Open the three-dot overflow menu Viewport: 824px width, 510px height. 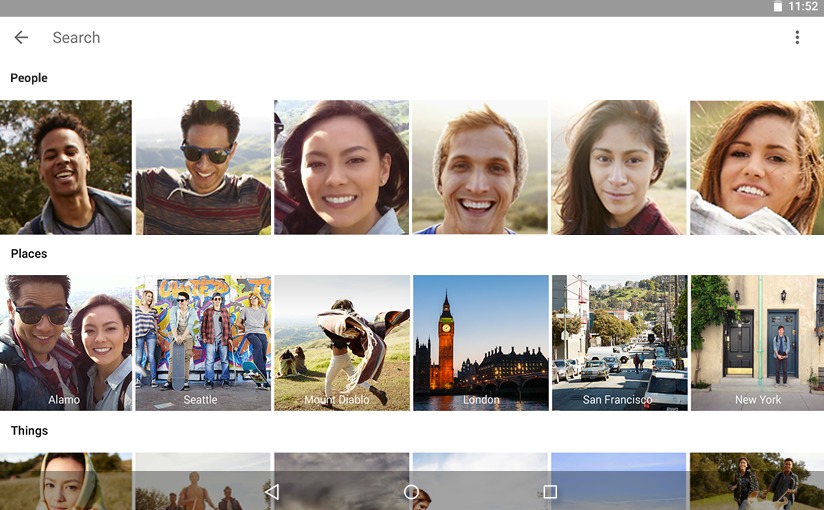(797, 38)
